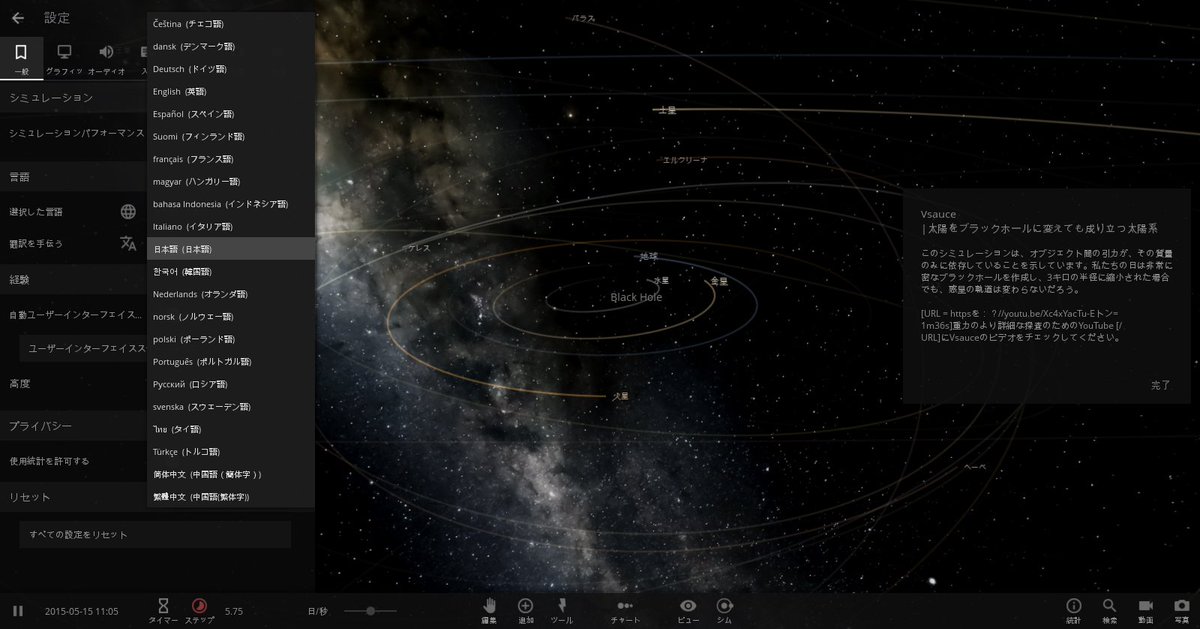This screenshot has height=629, width=1200.
Task: Select dansk (デンマーク語) language option
Action: [x=231, y=46]
